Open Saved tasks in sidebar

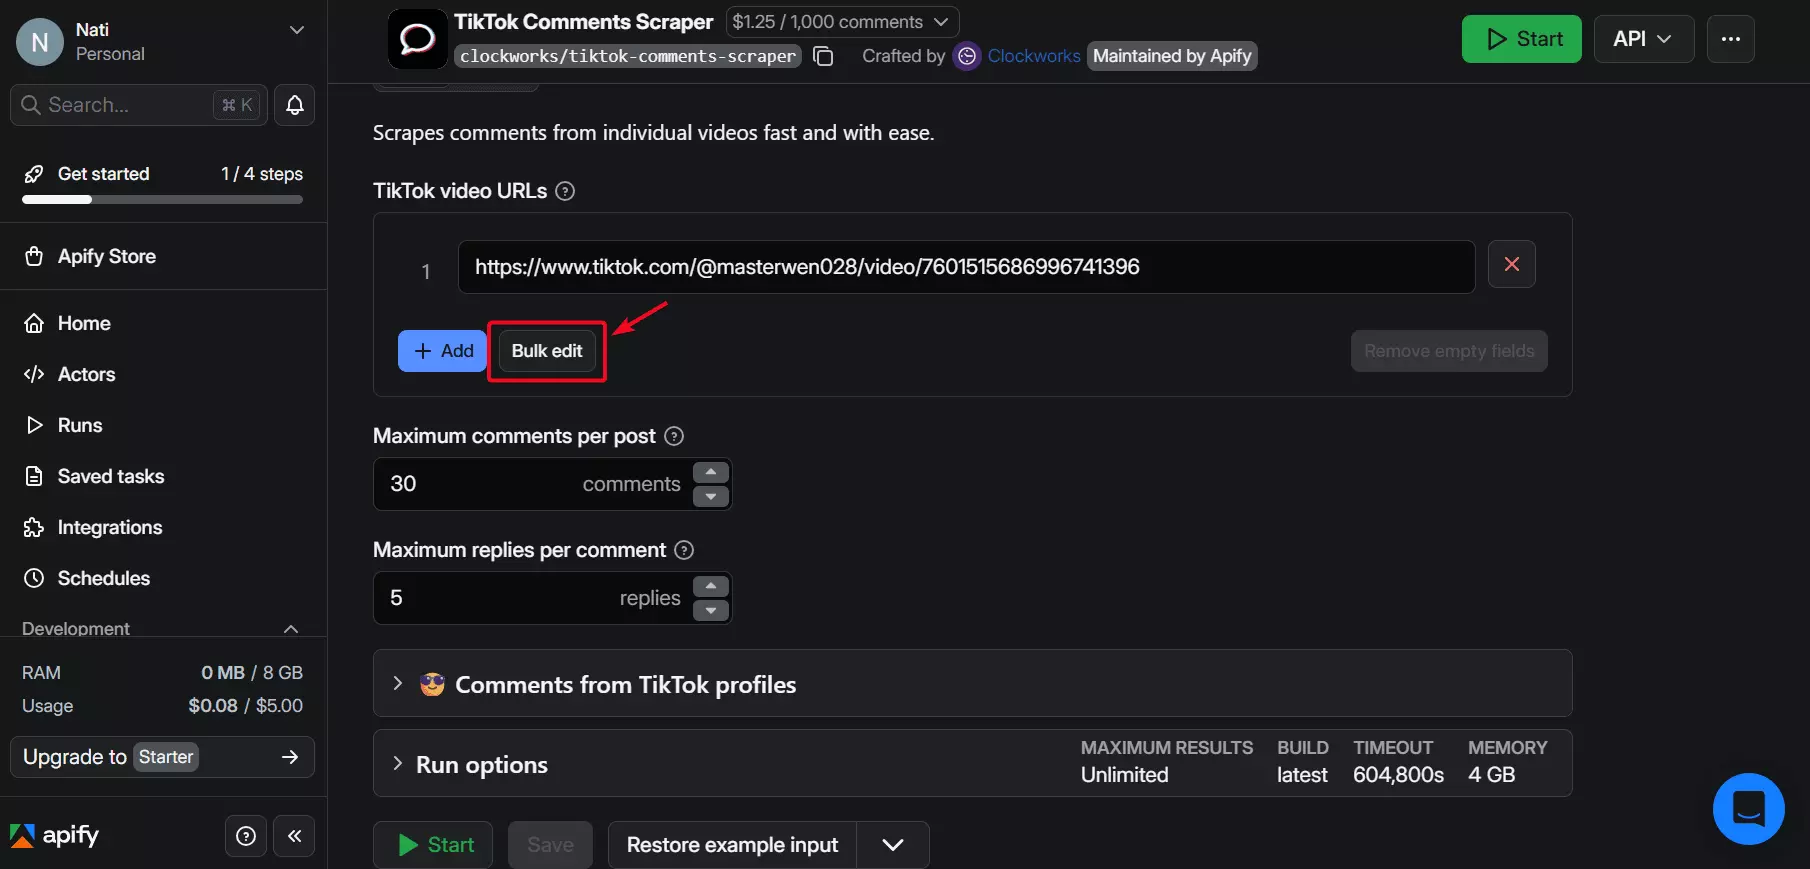tap(162, 476)
